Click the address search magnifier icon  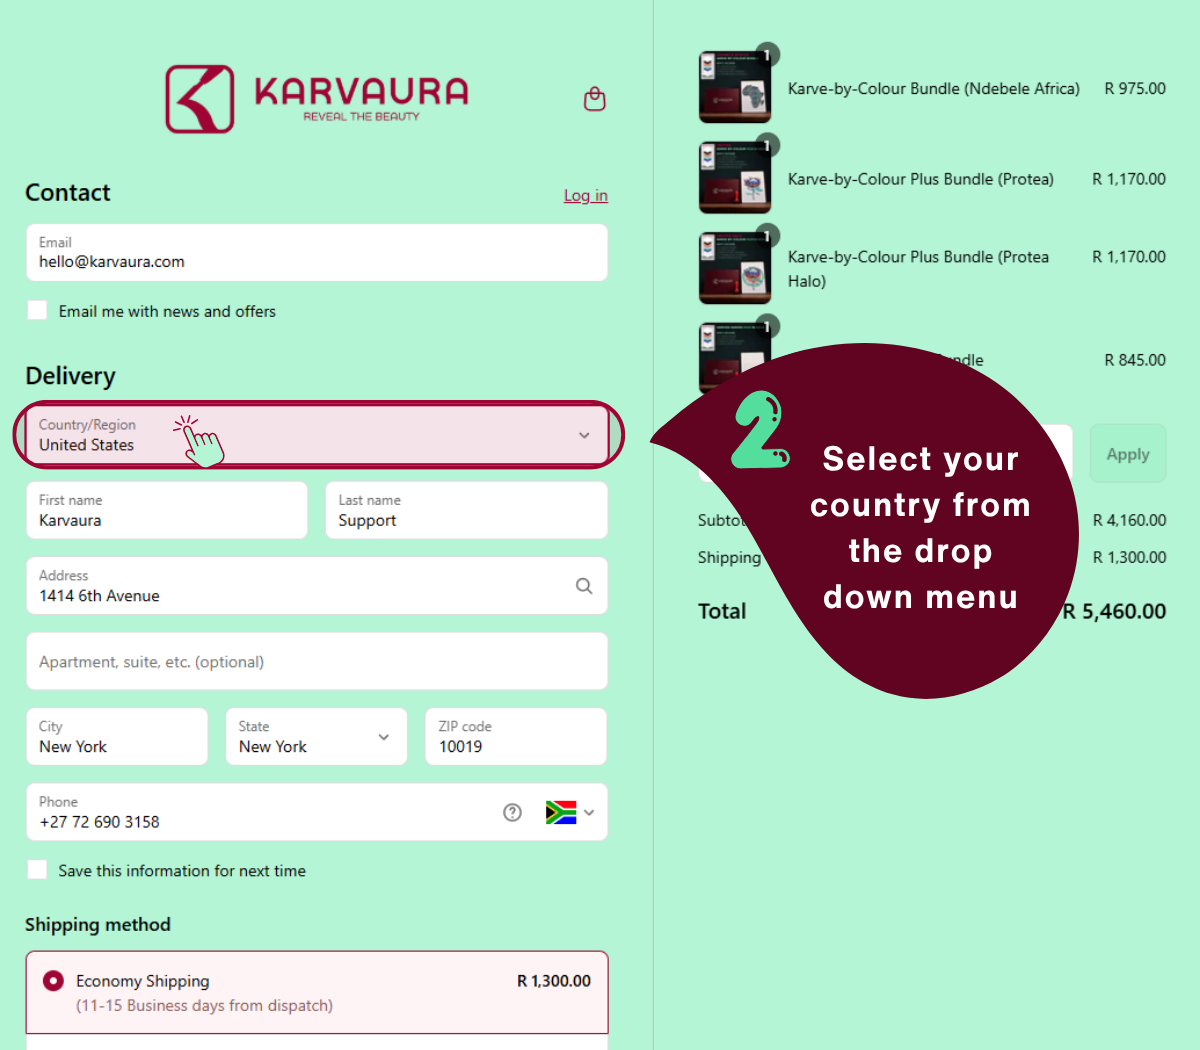(584, 586)
